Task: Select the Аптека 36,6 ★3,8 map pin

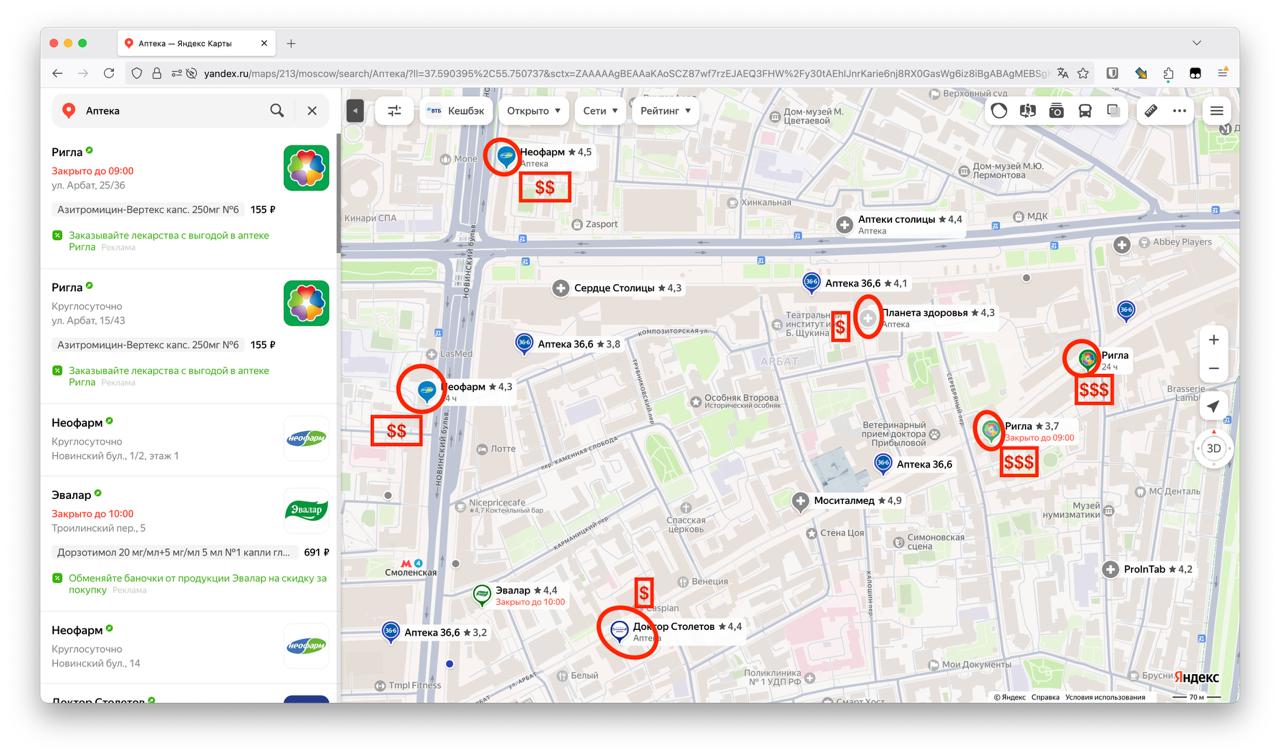Action: coord(524,344)
